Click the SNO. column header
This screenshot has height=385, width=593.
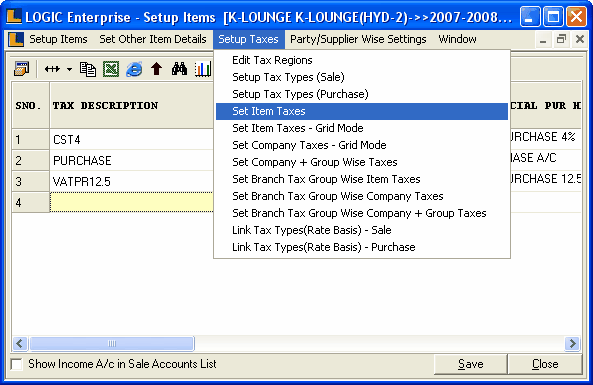(x=31, y=106)
